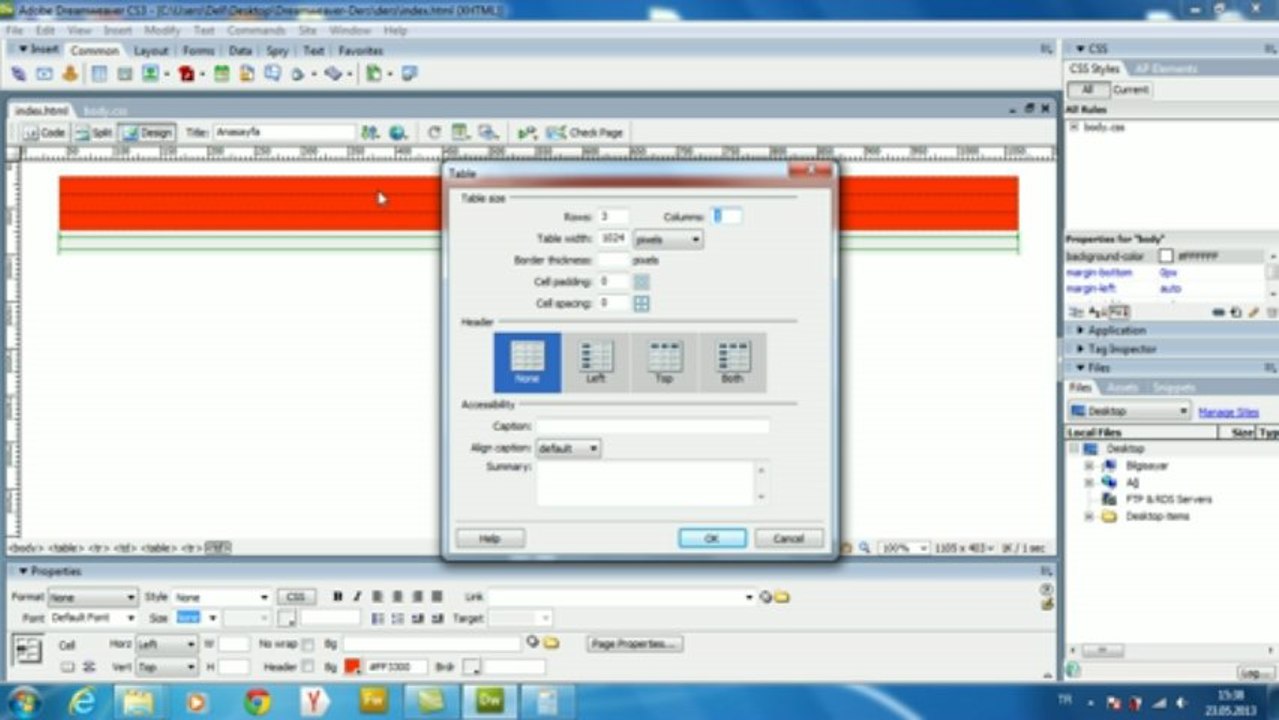Click the Unordered List icon in Properties
Screen dimensions: 1279x720
pos(378,619)
